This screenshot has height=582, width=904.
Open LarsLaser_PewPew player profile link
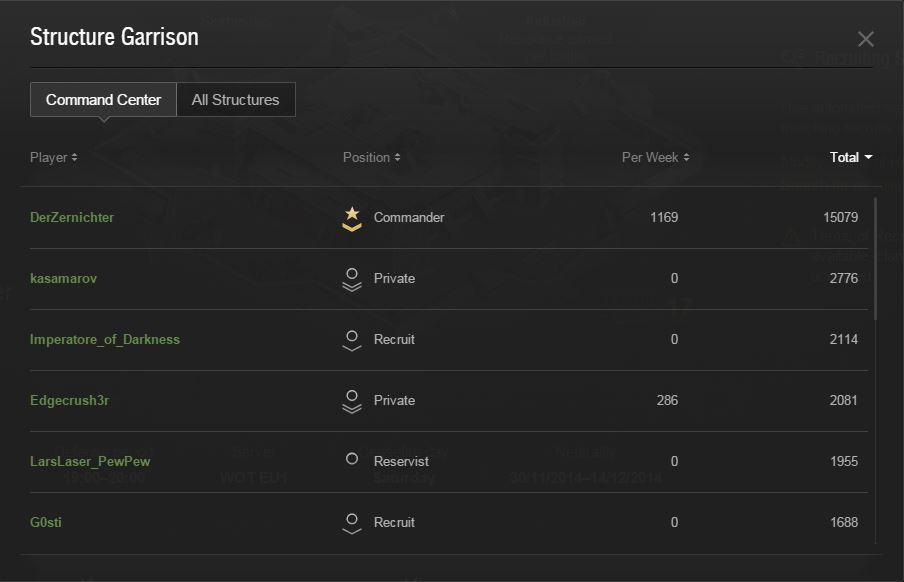pos(90,462)
